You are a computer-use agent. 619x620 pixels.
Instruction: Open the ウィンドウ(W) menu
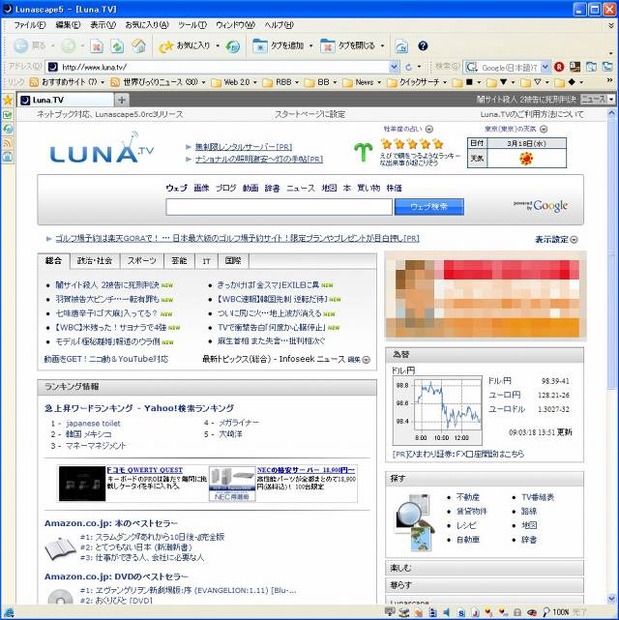(235, 25)
